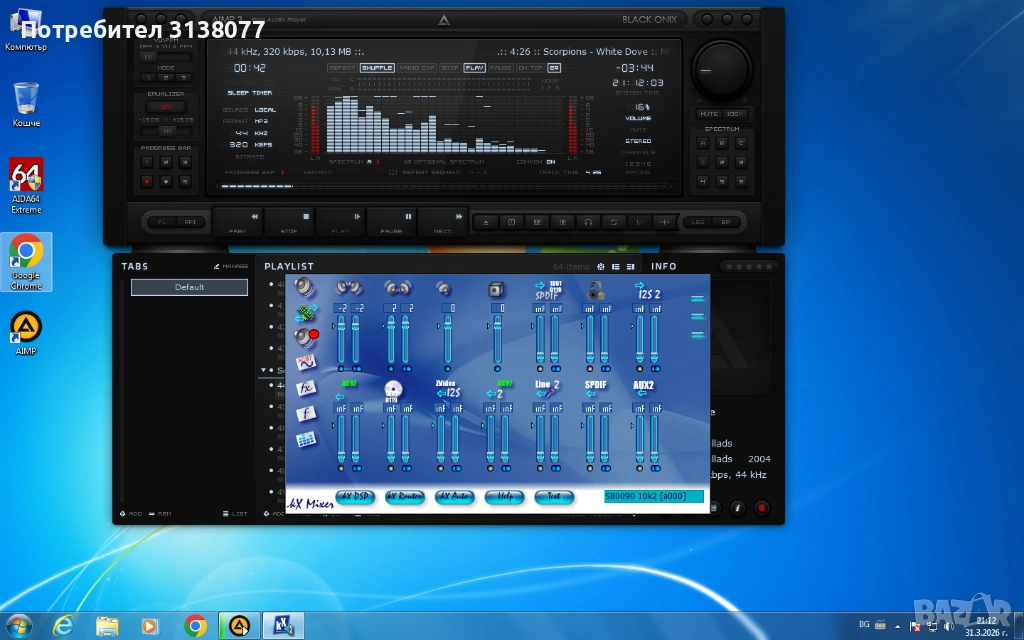
Task: Select the Default playlist tab
Action: (x=189, y=287)
